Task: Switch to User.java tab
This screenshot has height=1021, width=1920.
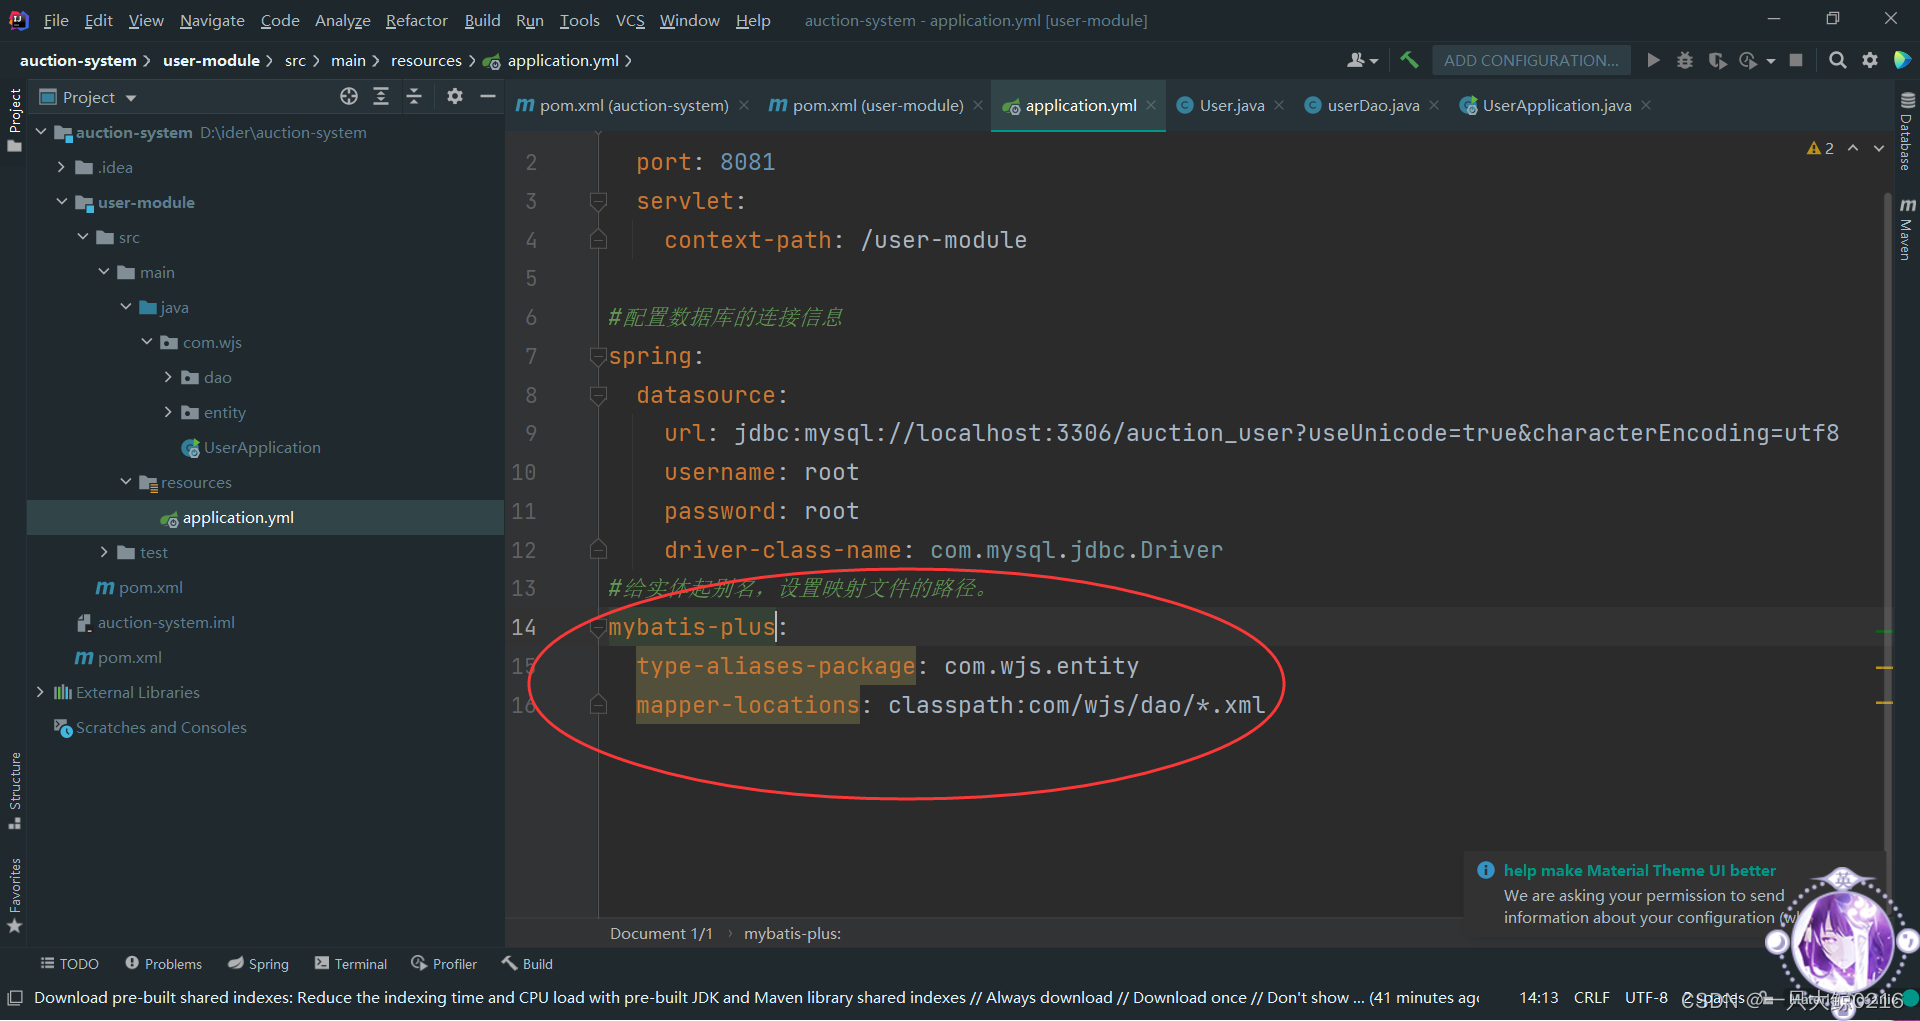Action: 1230,105
